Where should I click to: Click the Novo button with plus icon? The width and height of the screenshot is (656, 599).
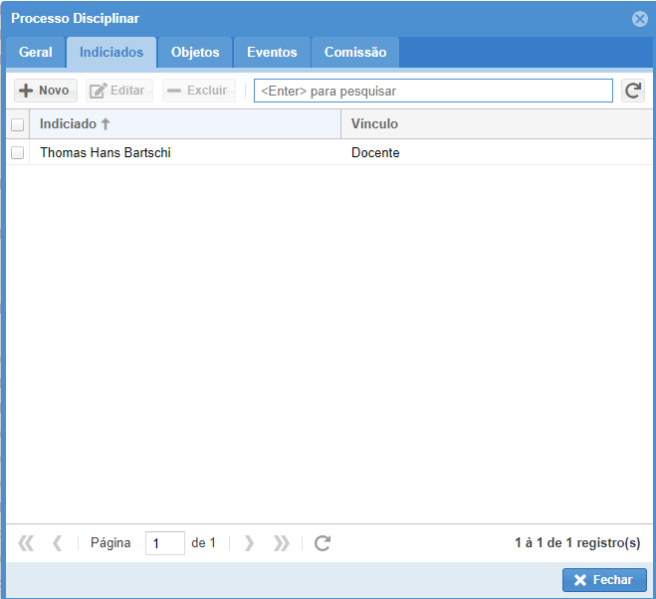click(45, 91)
